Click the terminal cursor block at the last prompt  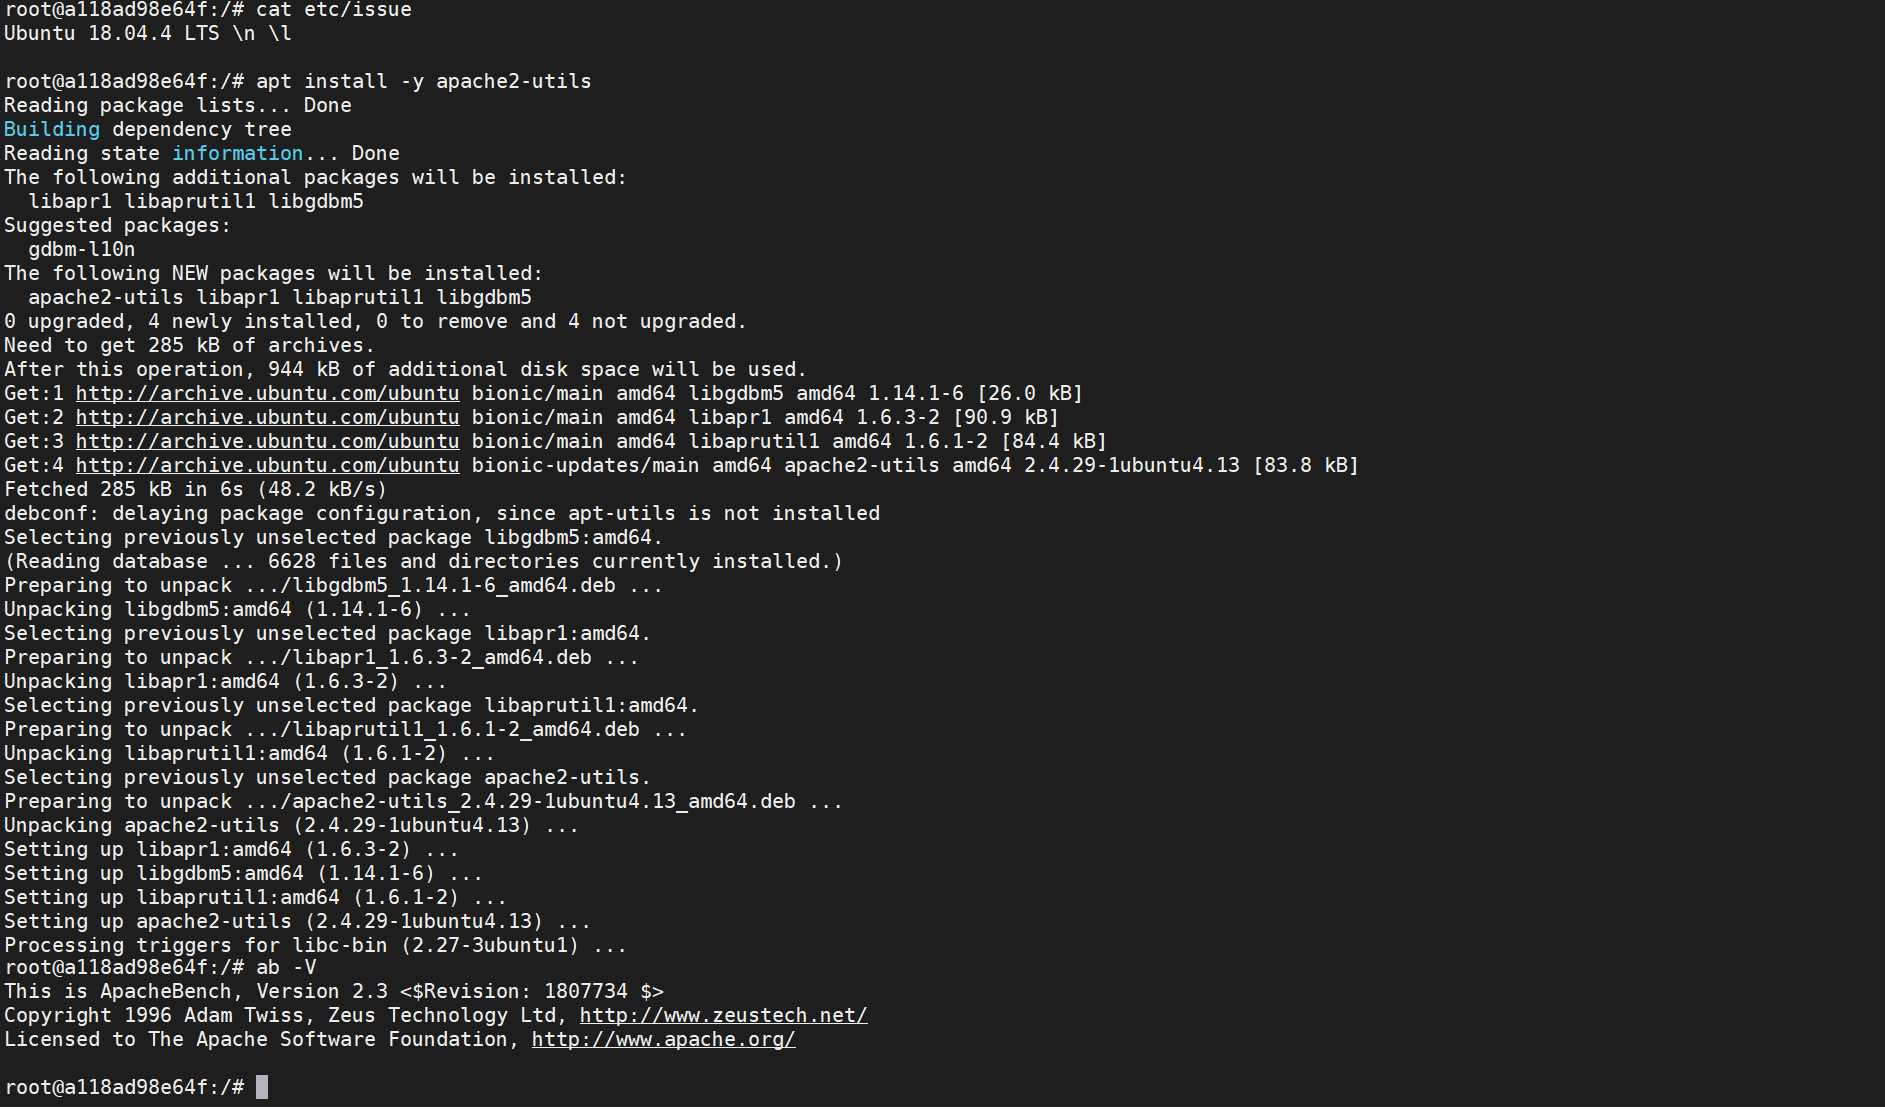[262, 1087]
